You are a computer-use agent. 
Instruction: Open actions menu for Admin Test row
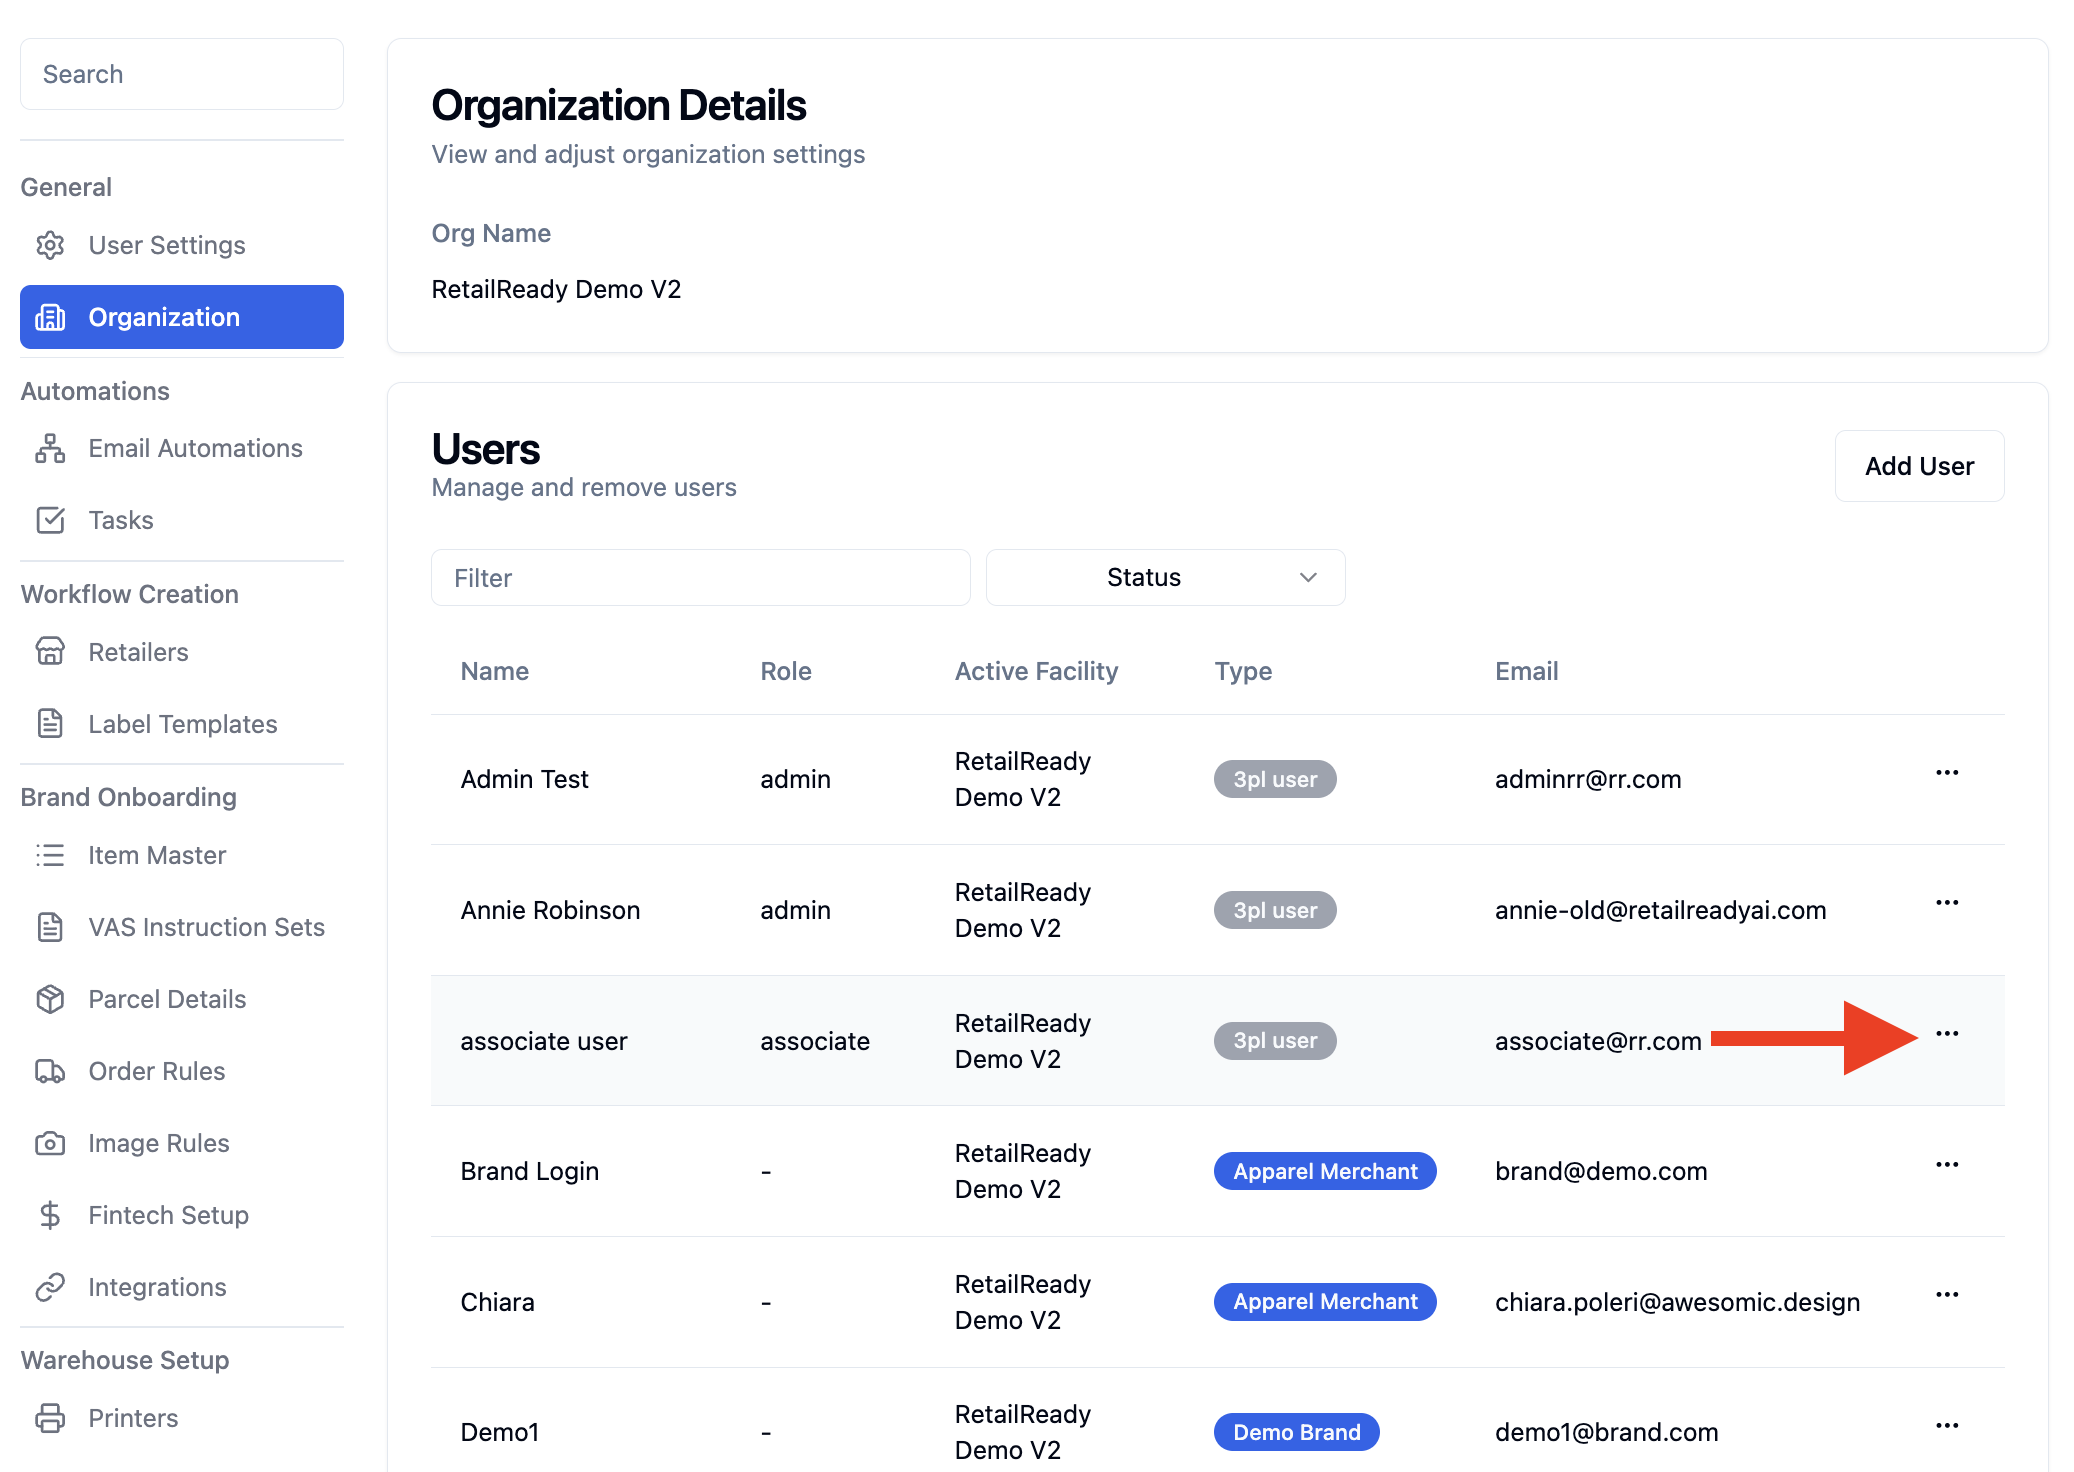[x=1946, y=772]
